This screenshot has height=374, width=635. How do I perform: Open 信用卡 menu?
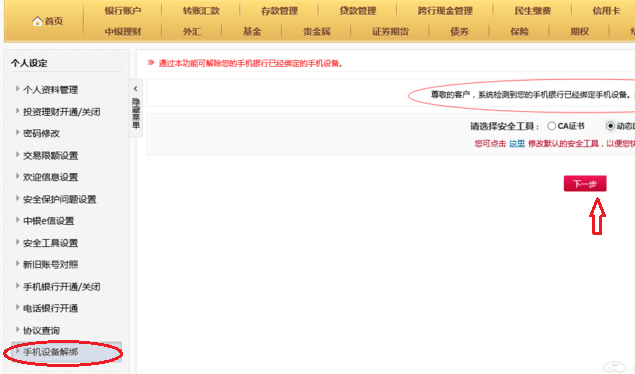[606, 11]
